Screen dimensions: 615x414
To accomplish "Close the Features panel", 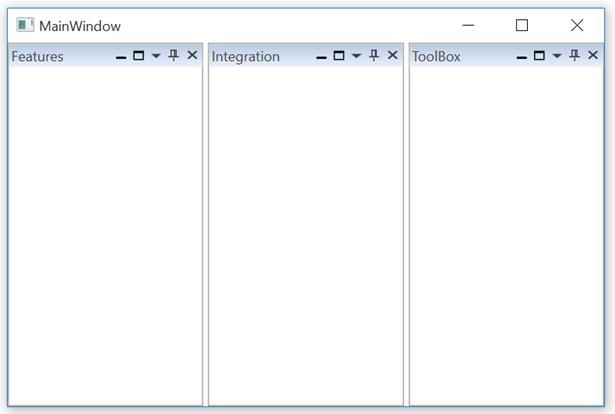I will 192,55.
